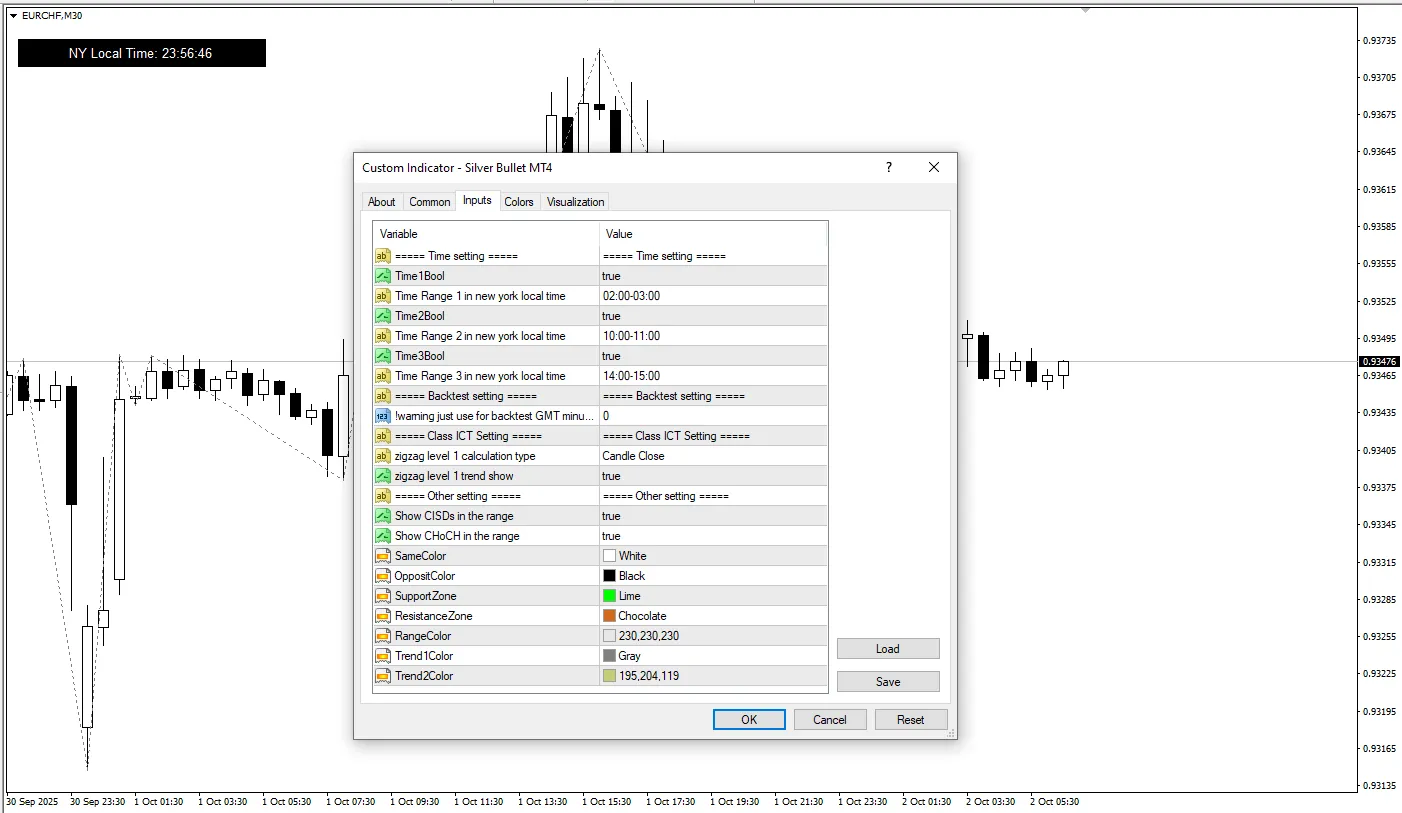Click the Time1Bool variable icon
This screenshot has width=1402, height=813.
[x=382, y=276]
